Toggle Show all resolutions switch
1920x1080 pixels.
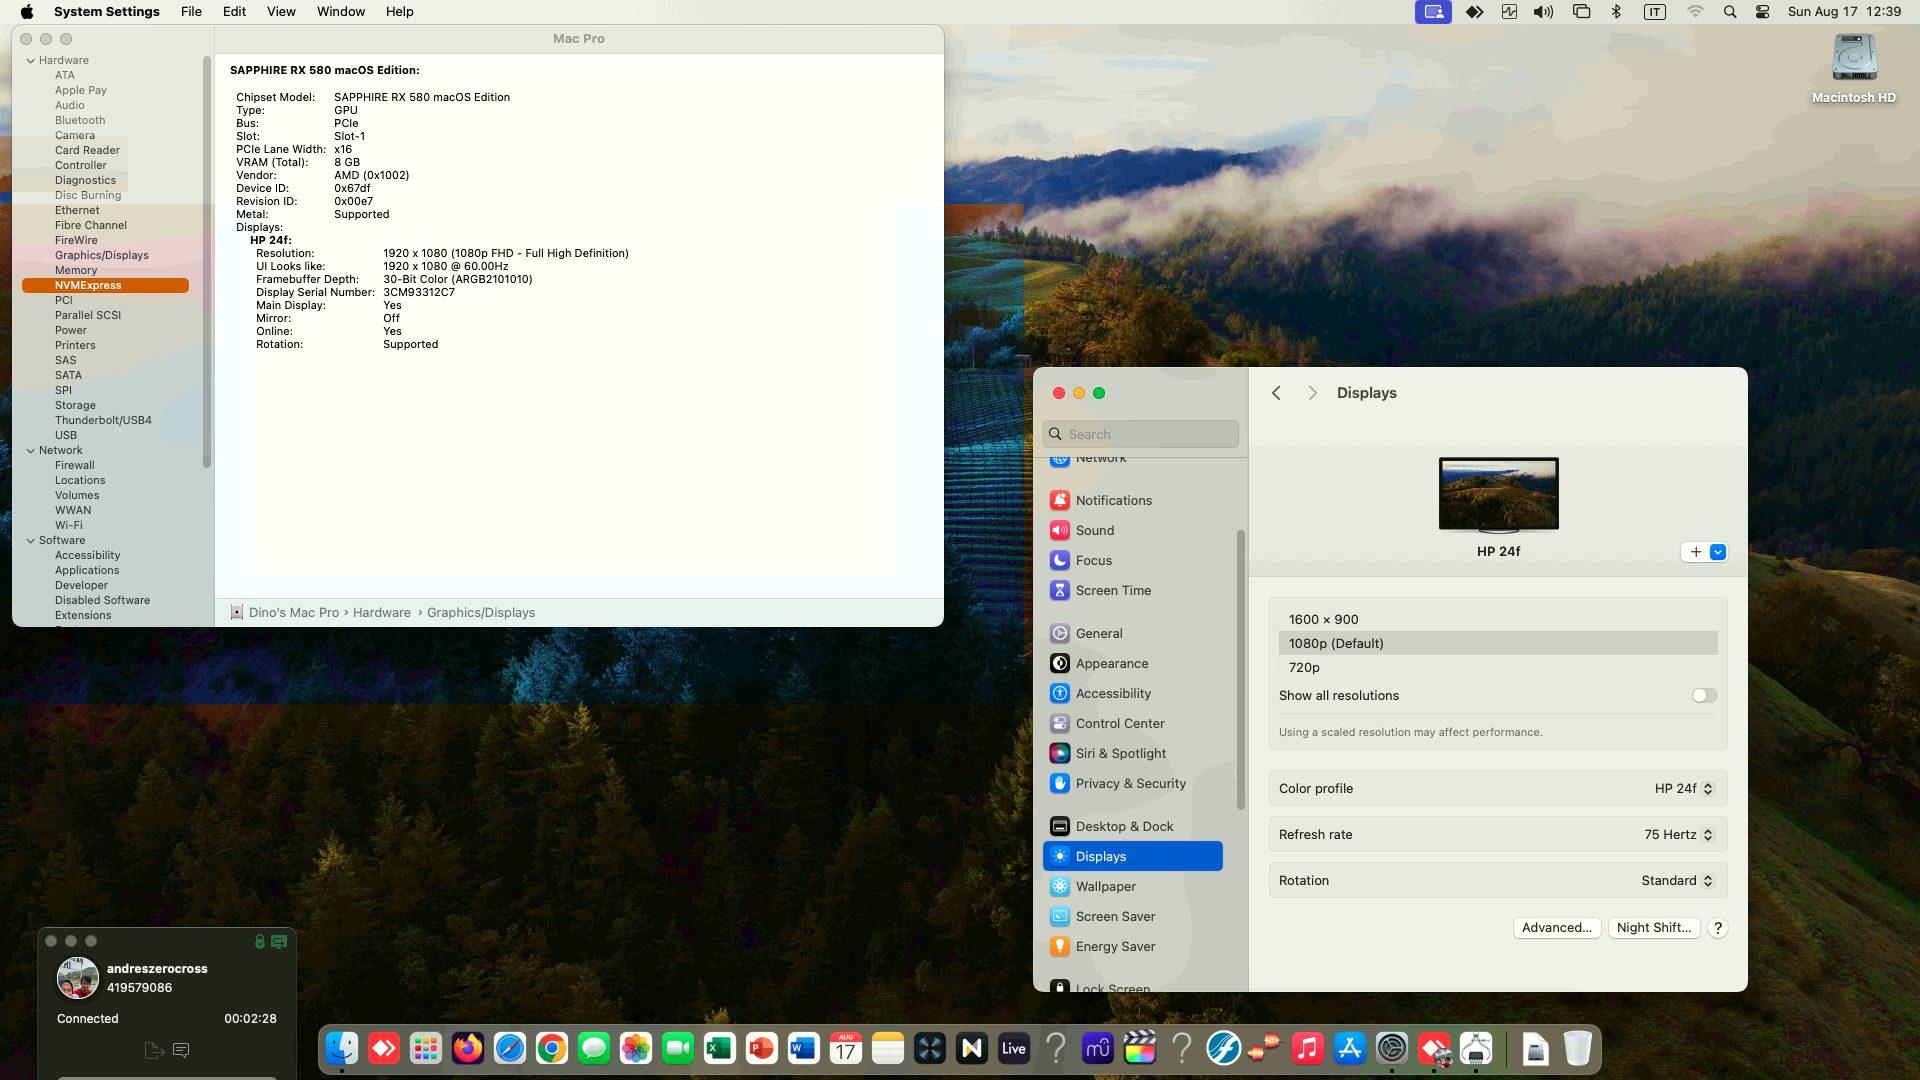tap(1705, 696)
